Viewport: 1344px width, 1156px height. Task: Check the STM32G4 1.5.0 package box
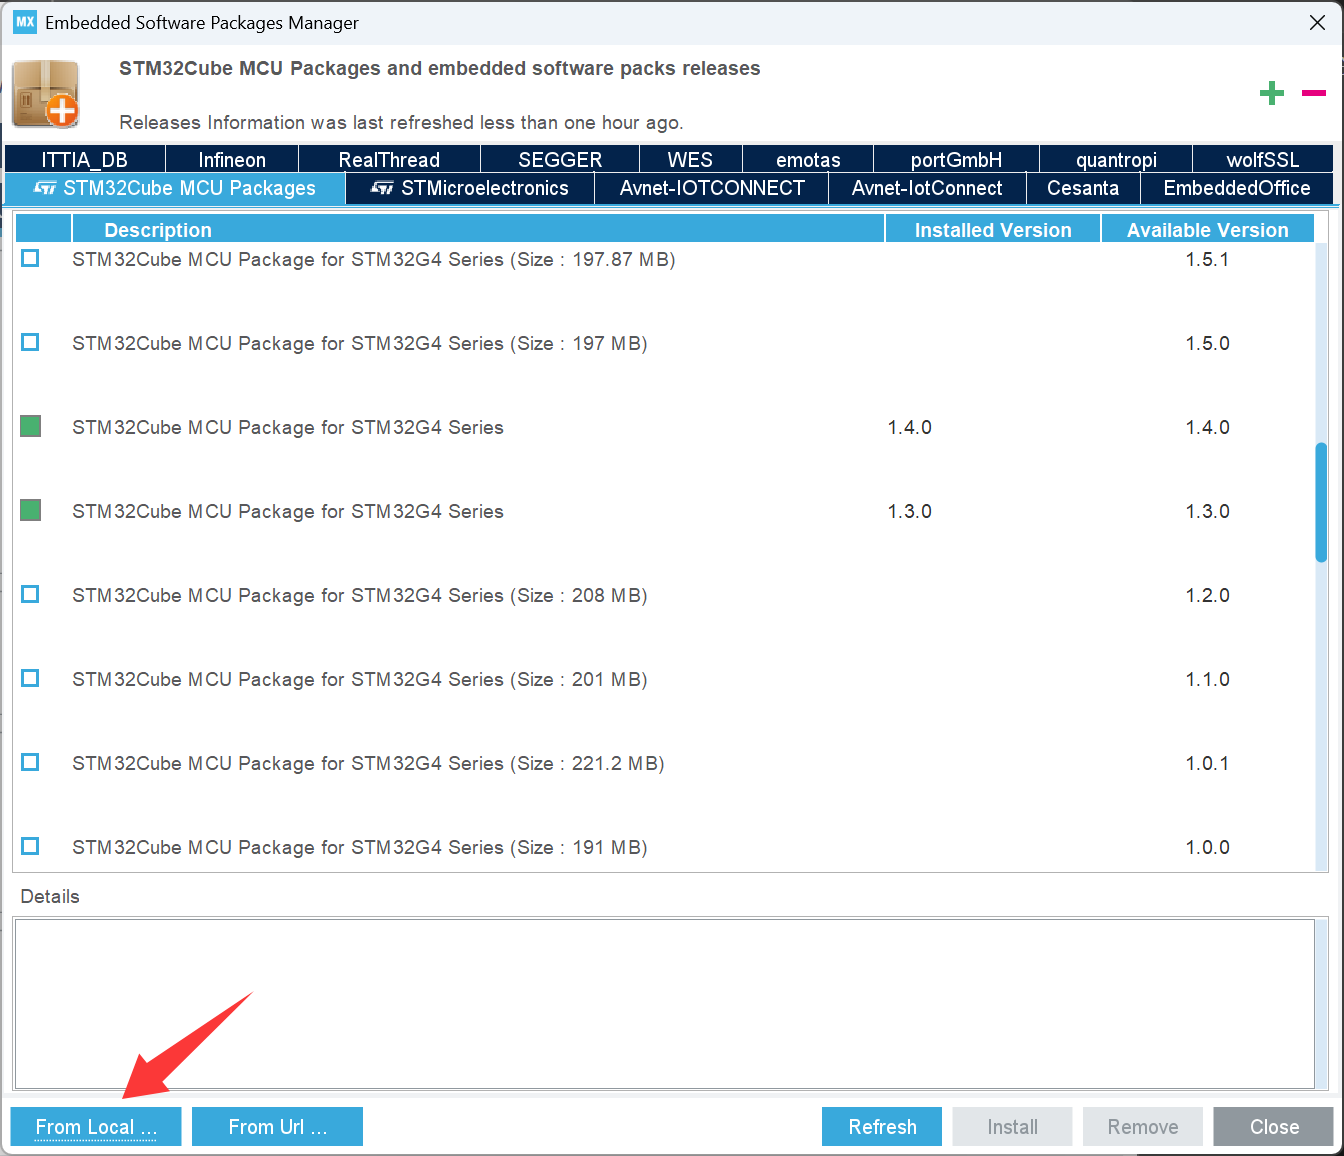coord(30,342)
